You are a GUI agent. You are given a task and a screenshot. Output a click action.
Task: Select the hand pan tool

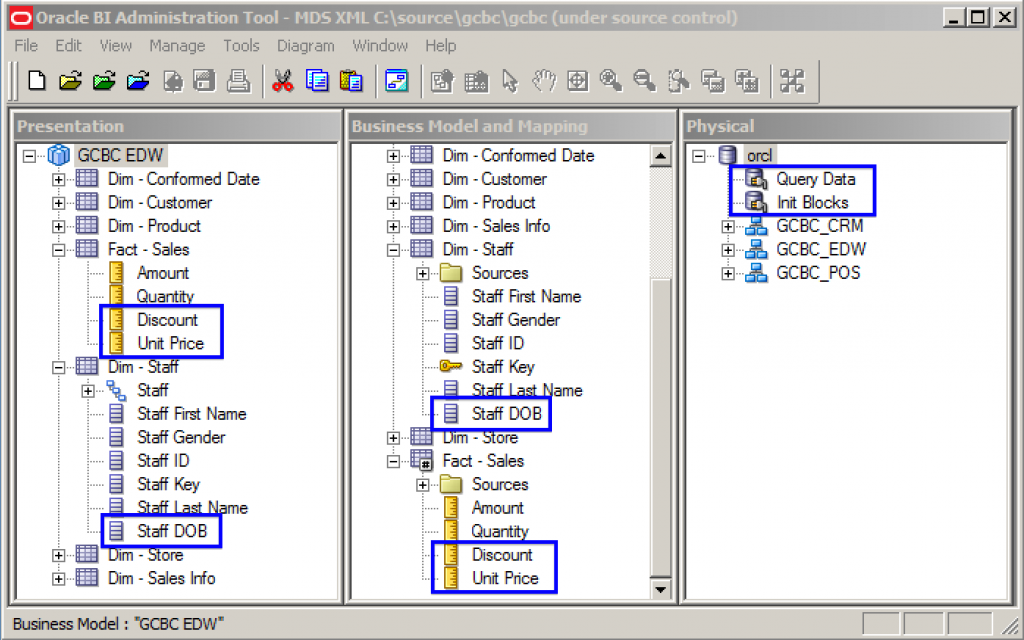(543, 81)
